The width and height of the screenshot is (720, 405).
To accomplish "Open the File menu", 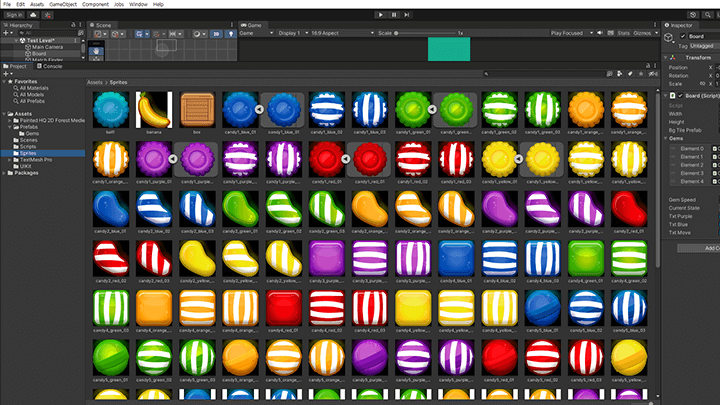I will tap(7, 4).
